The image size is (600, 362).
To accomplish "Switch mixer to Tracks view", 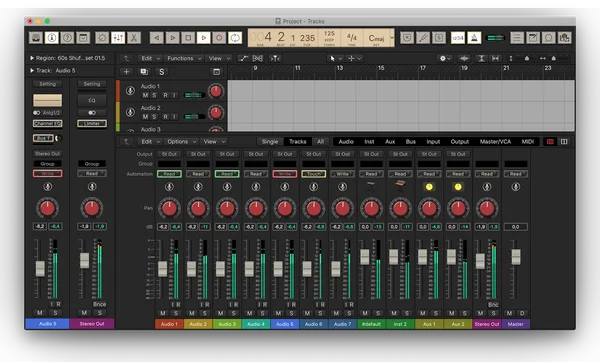I will [x=298, y=142].
